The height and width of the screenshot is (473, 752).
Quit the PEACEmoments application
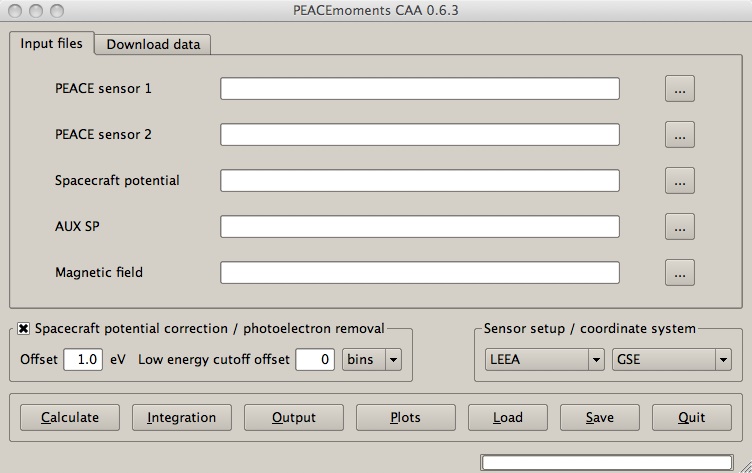pyautogui.click(x=692, y=417)
